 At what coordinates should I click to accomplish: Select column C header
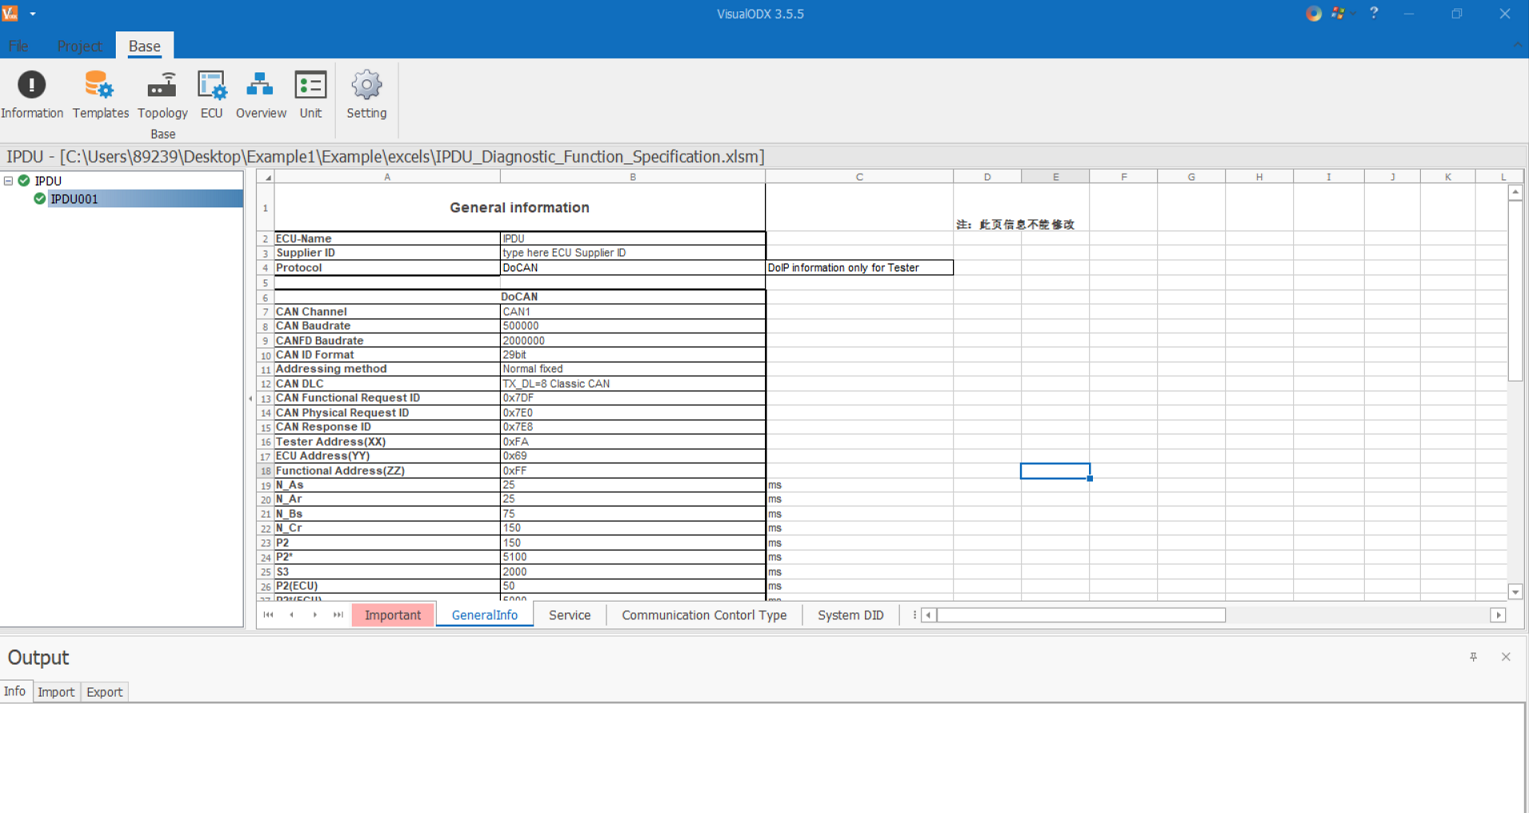pyautogui.click(x=859, y=177)
